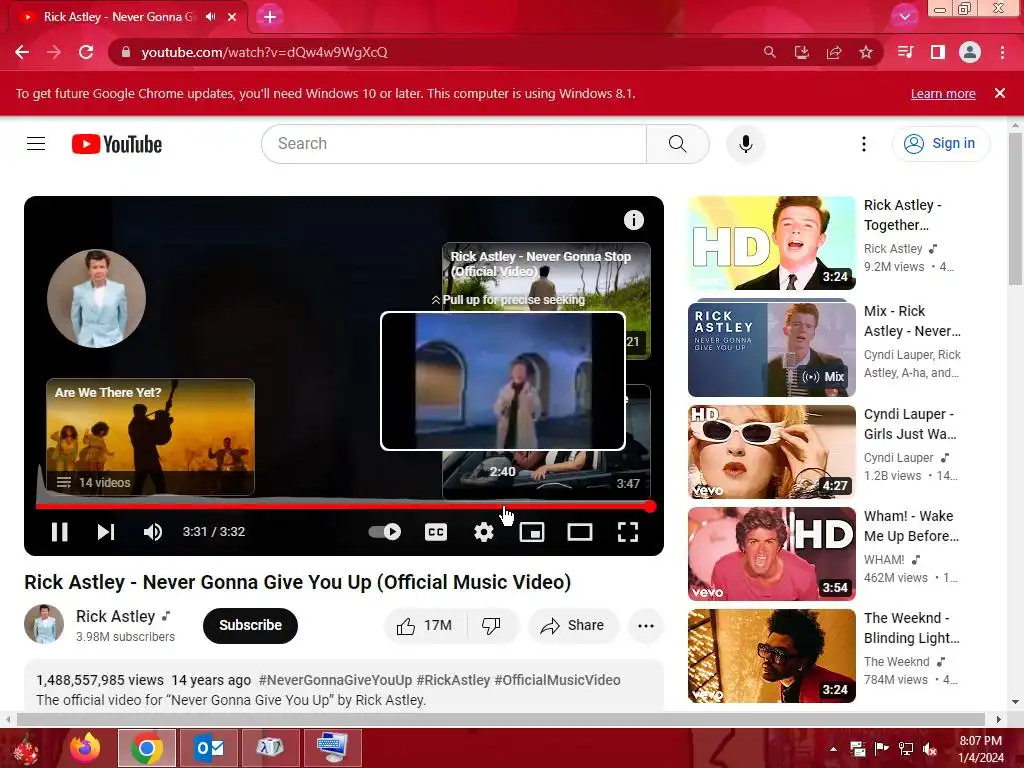Open more actions ellipsis below video

[645, 626]
